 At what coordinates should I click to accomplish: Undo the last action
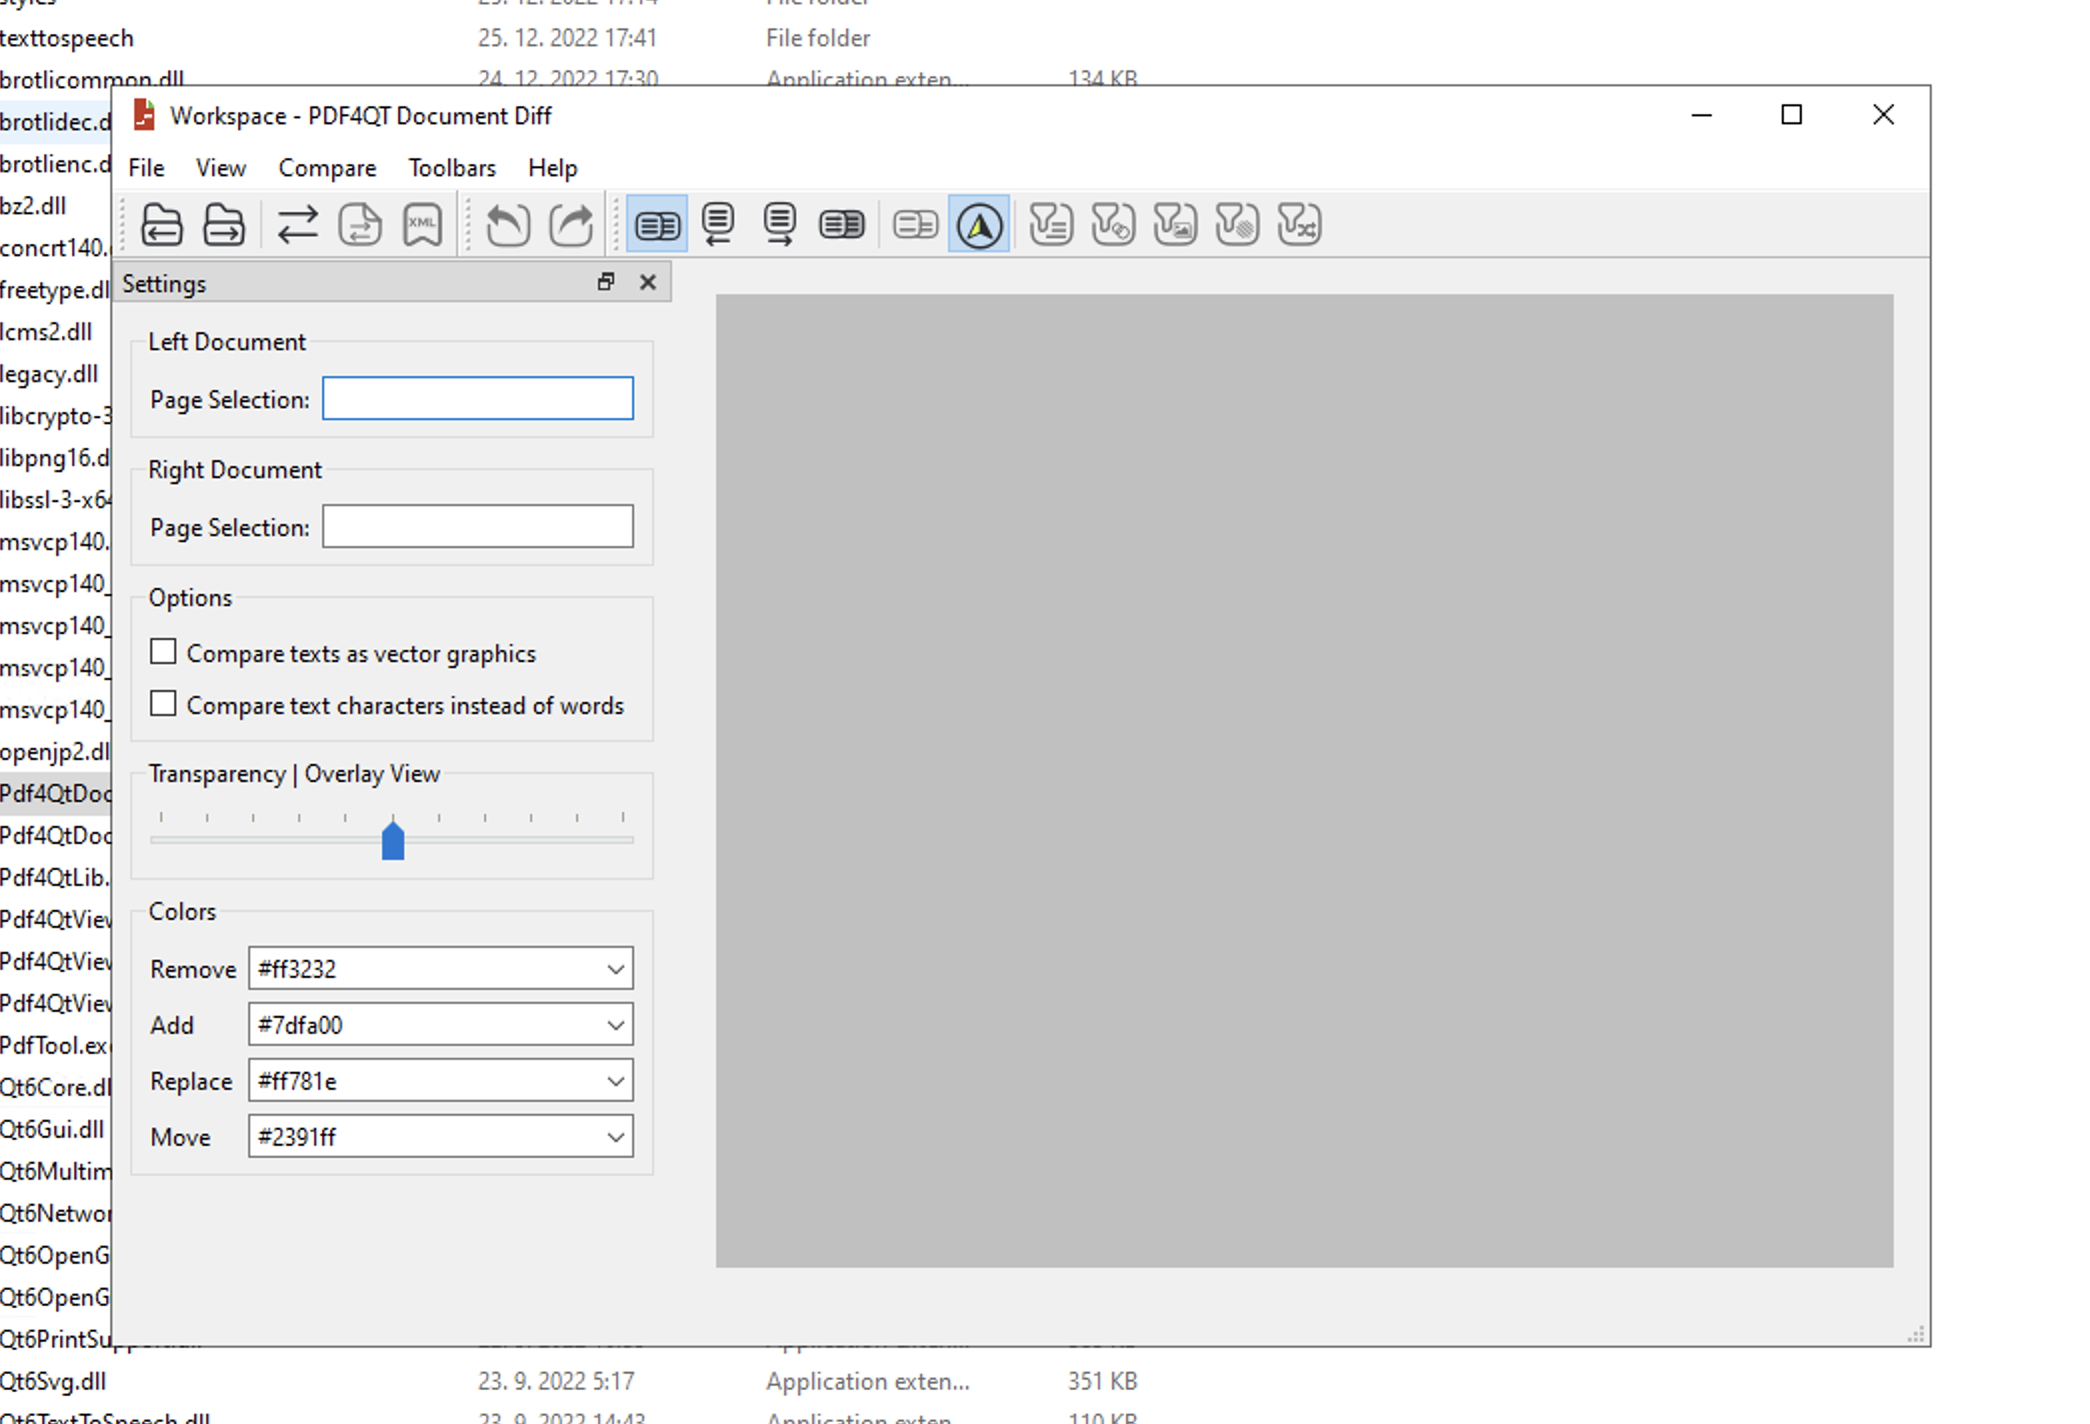[x=507, y=224]
